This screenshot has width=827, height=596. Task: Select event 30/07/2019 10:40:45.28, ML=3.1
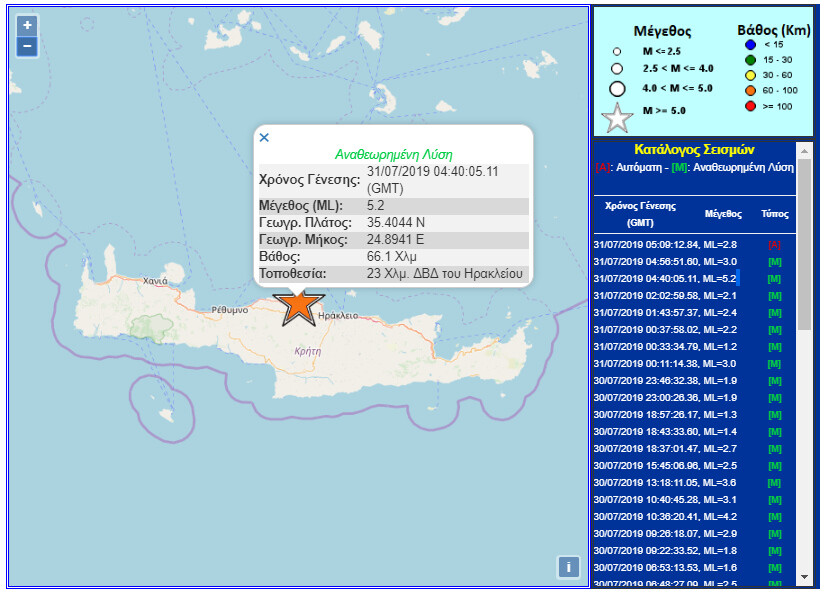(665, 499)
